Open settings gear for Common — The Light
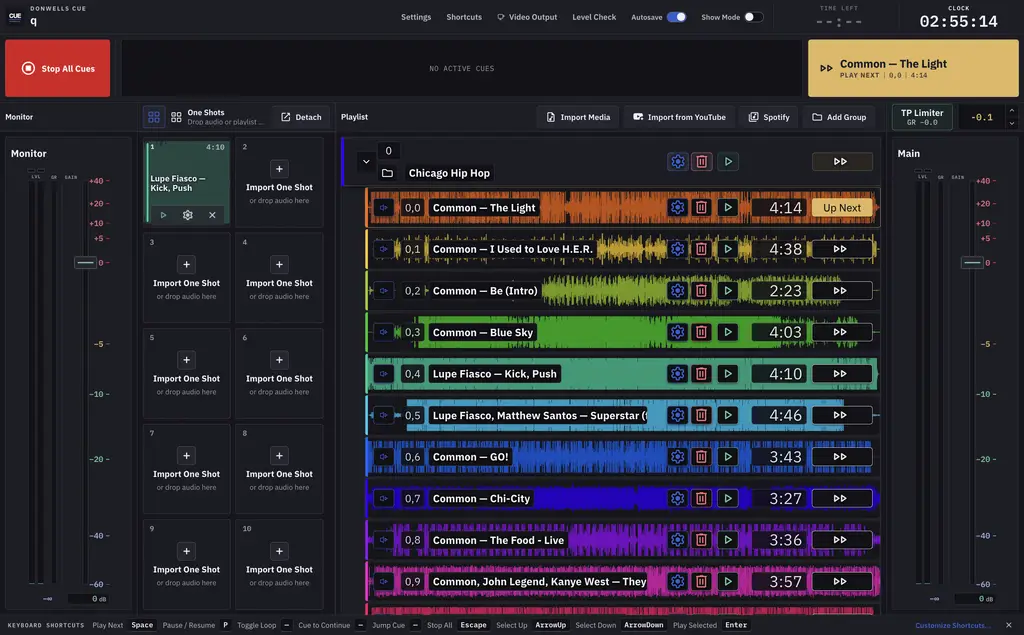The image size is (1024, 635). (677, 208)
